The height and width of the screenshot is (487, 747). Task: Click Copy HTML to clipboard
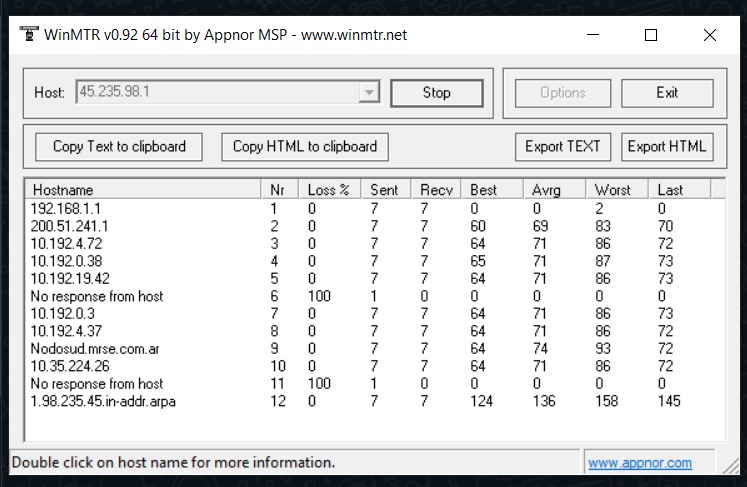(305, 146)
